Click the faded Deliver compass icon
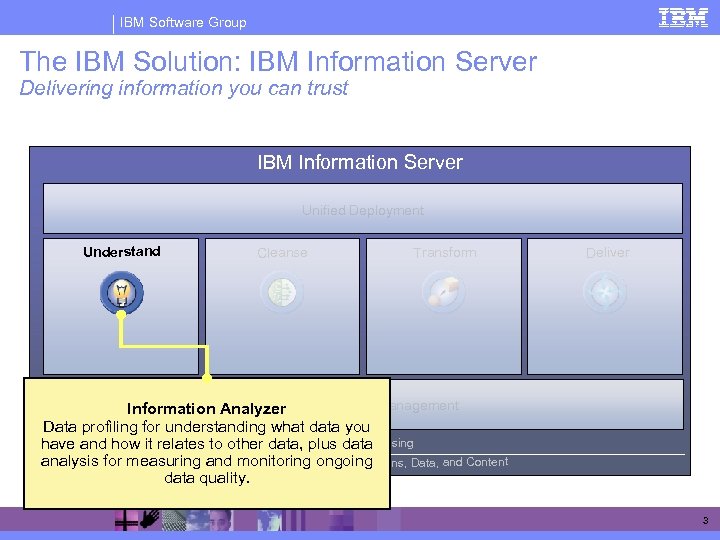The width and height of the screenshot is (720, 540). click(605, 292)
